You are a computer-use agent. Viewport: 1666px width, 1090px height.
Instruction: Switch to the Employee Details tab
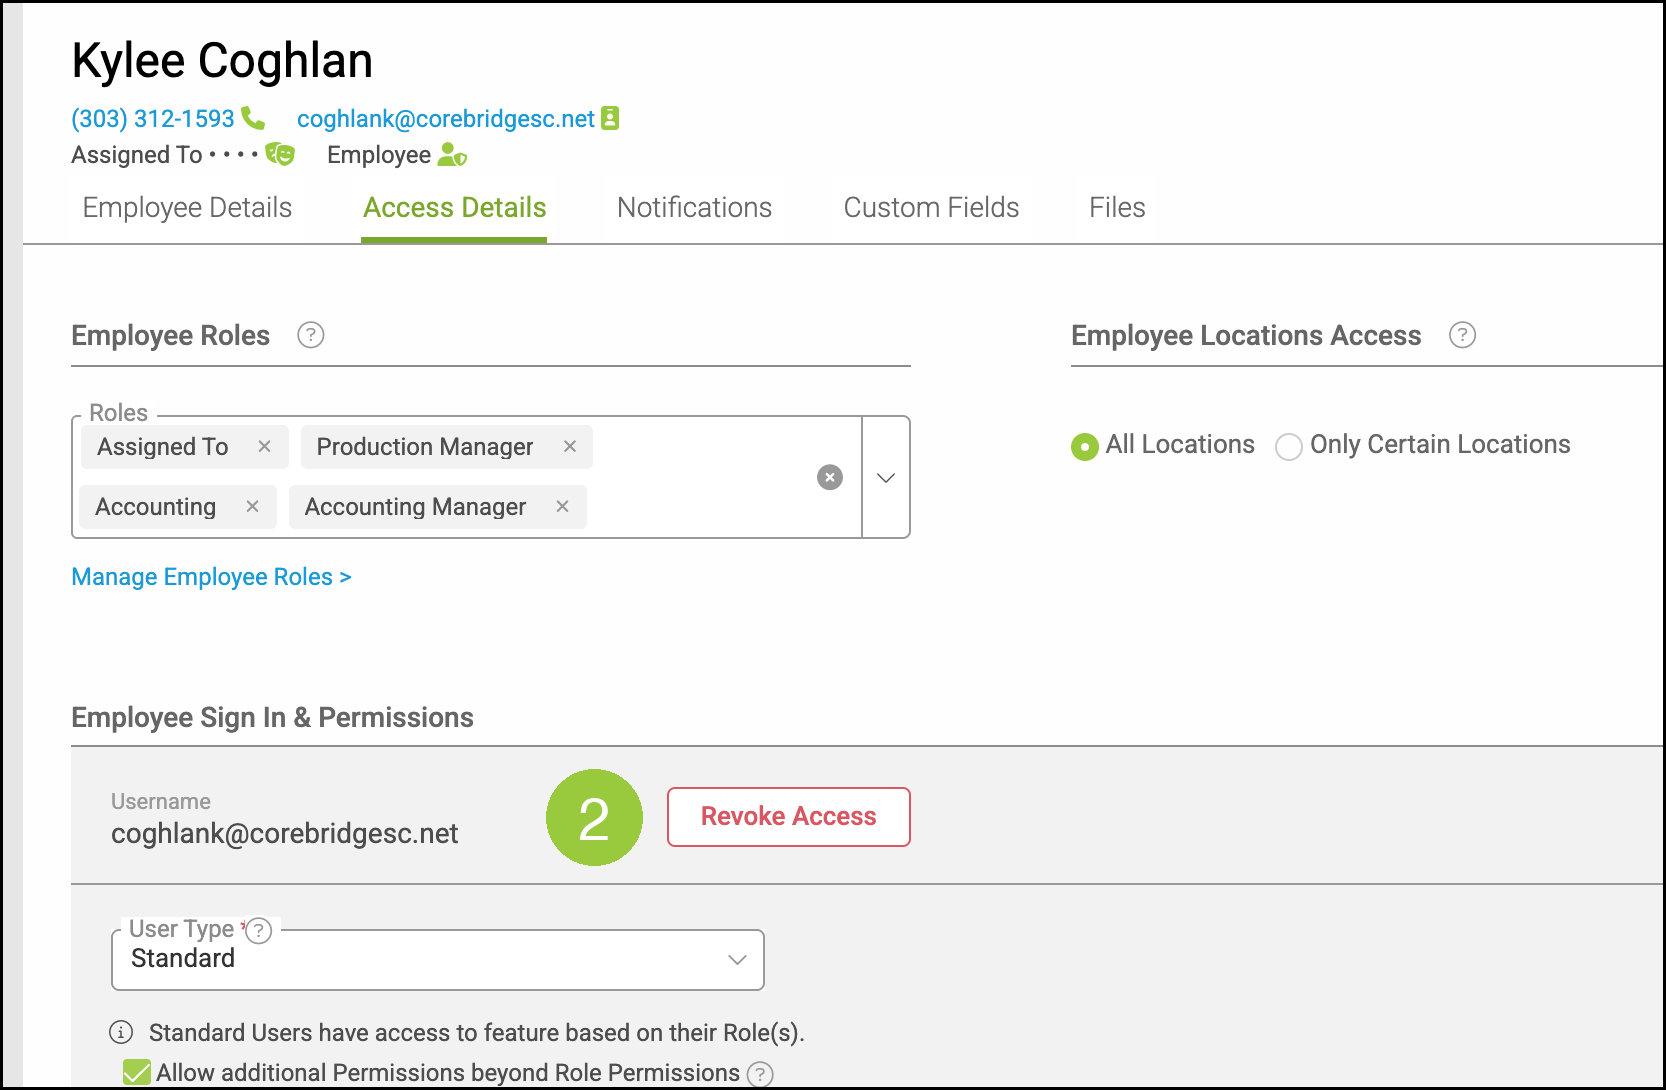pos(187,208)
